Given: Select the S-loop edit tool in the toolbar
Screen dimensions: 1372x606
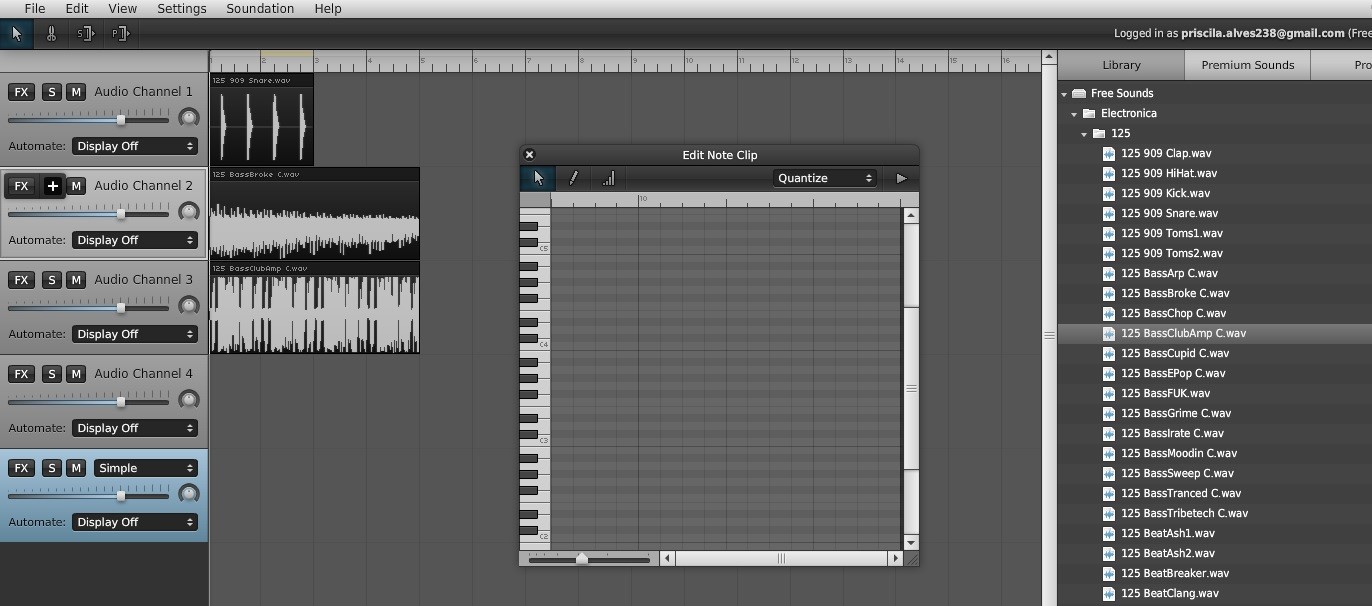Looking at the screenshot, I should click(85, 33).
